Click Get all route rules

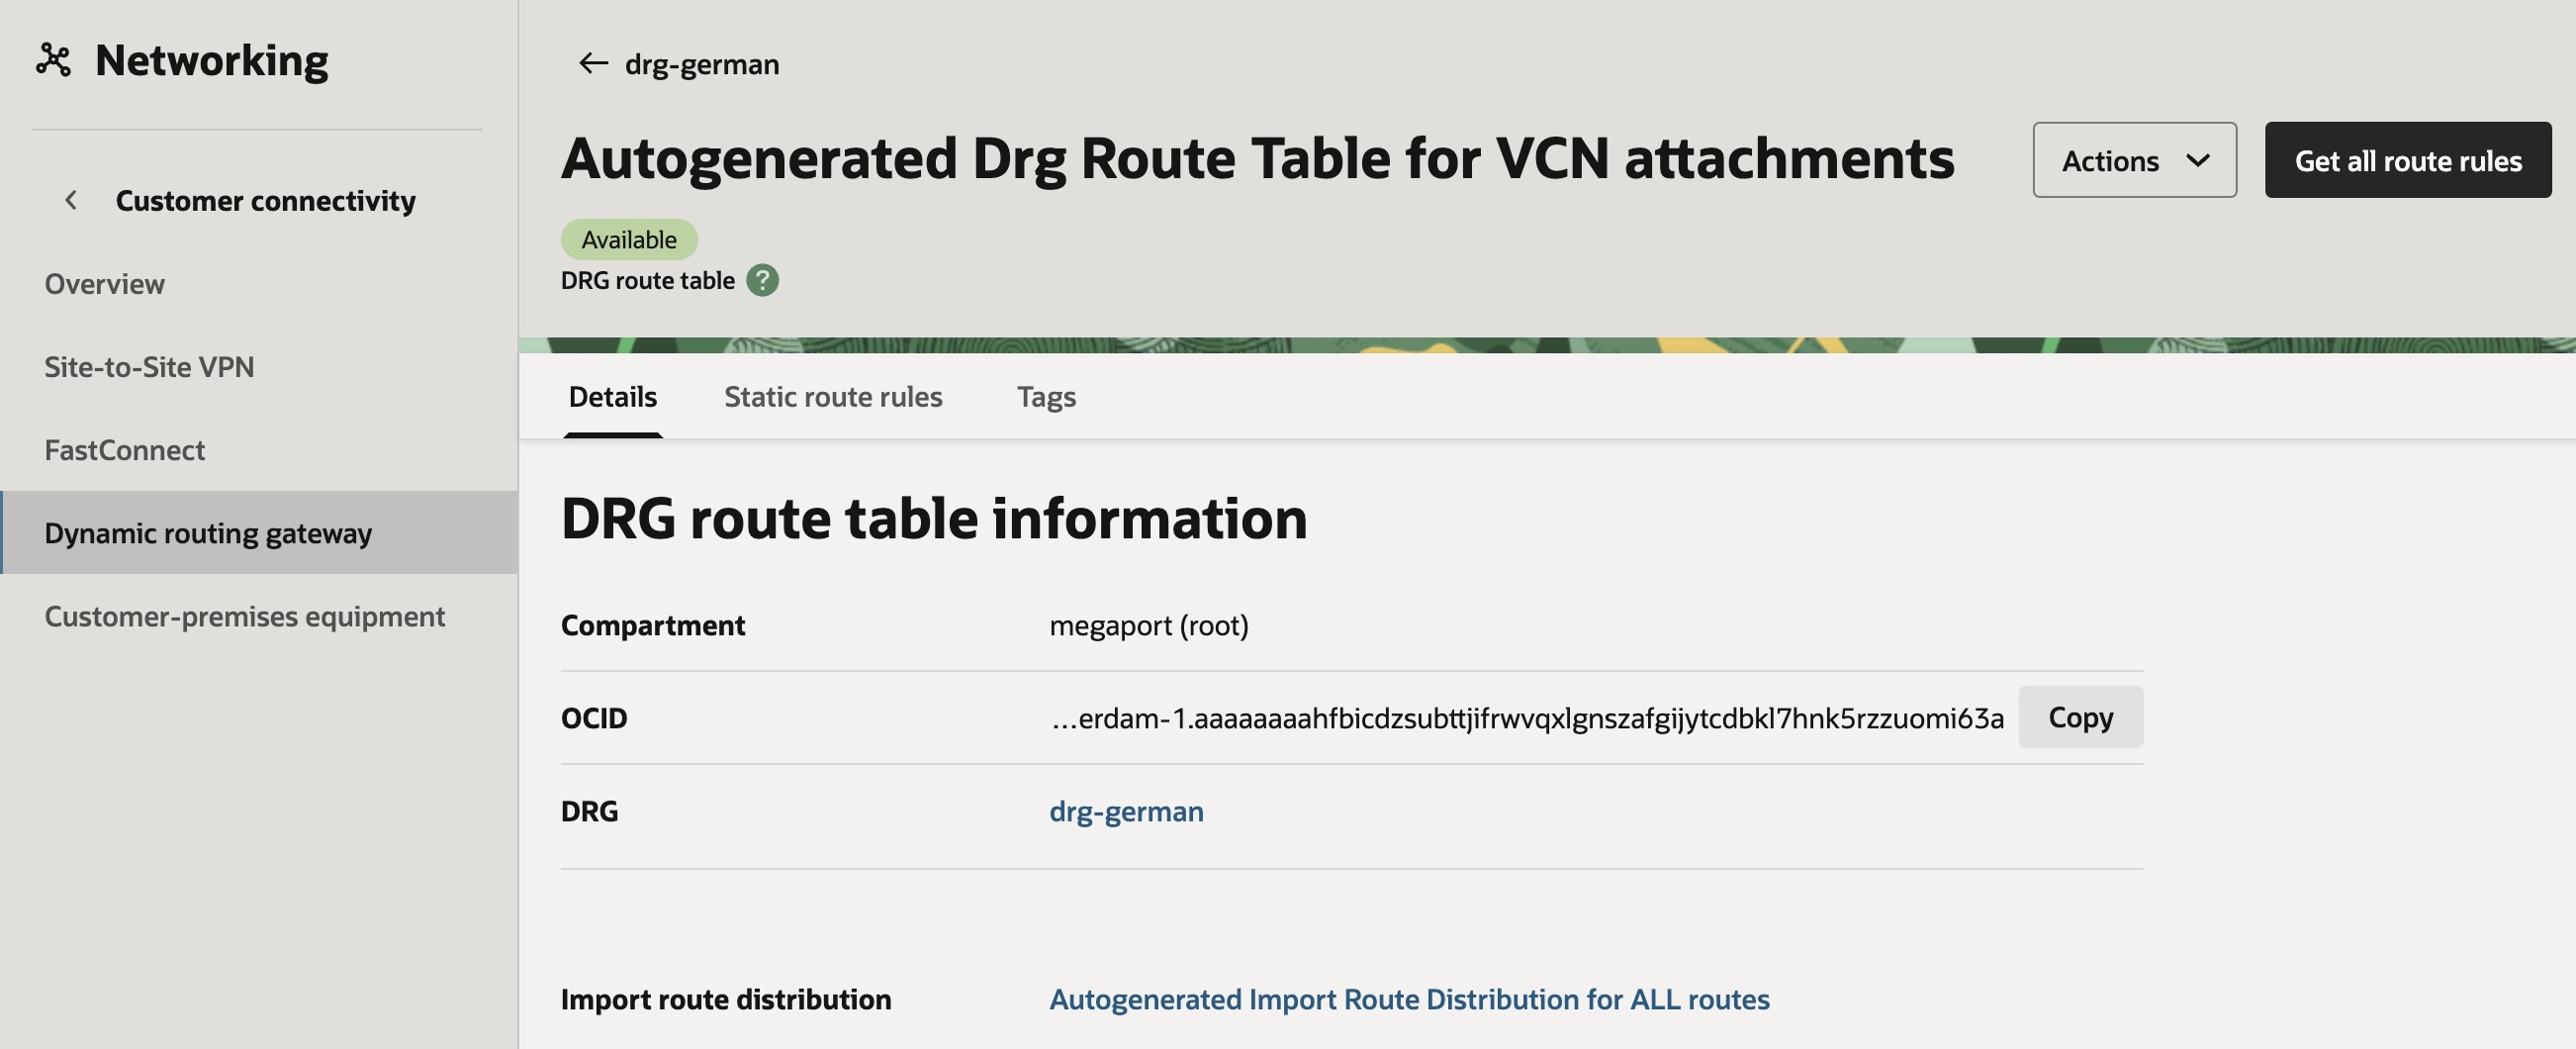tap(2407, 160)
